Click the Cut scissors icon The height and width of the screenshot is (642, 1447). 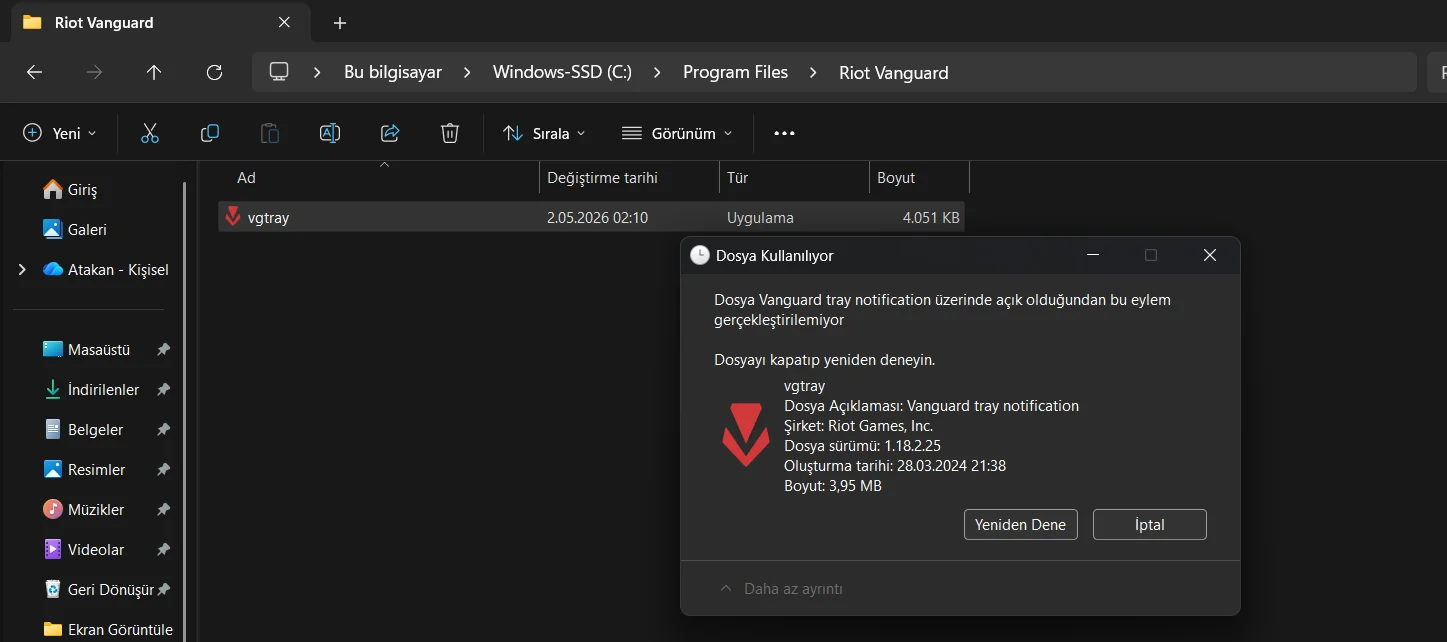(x=150, y=133)
